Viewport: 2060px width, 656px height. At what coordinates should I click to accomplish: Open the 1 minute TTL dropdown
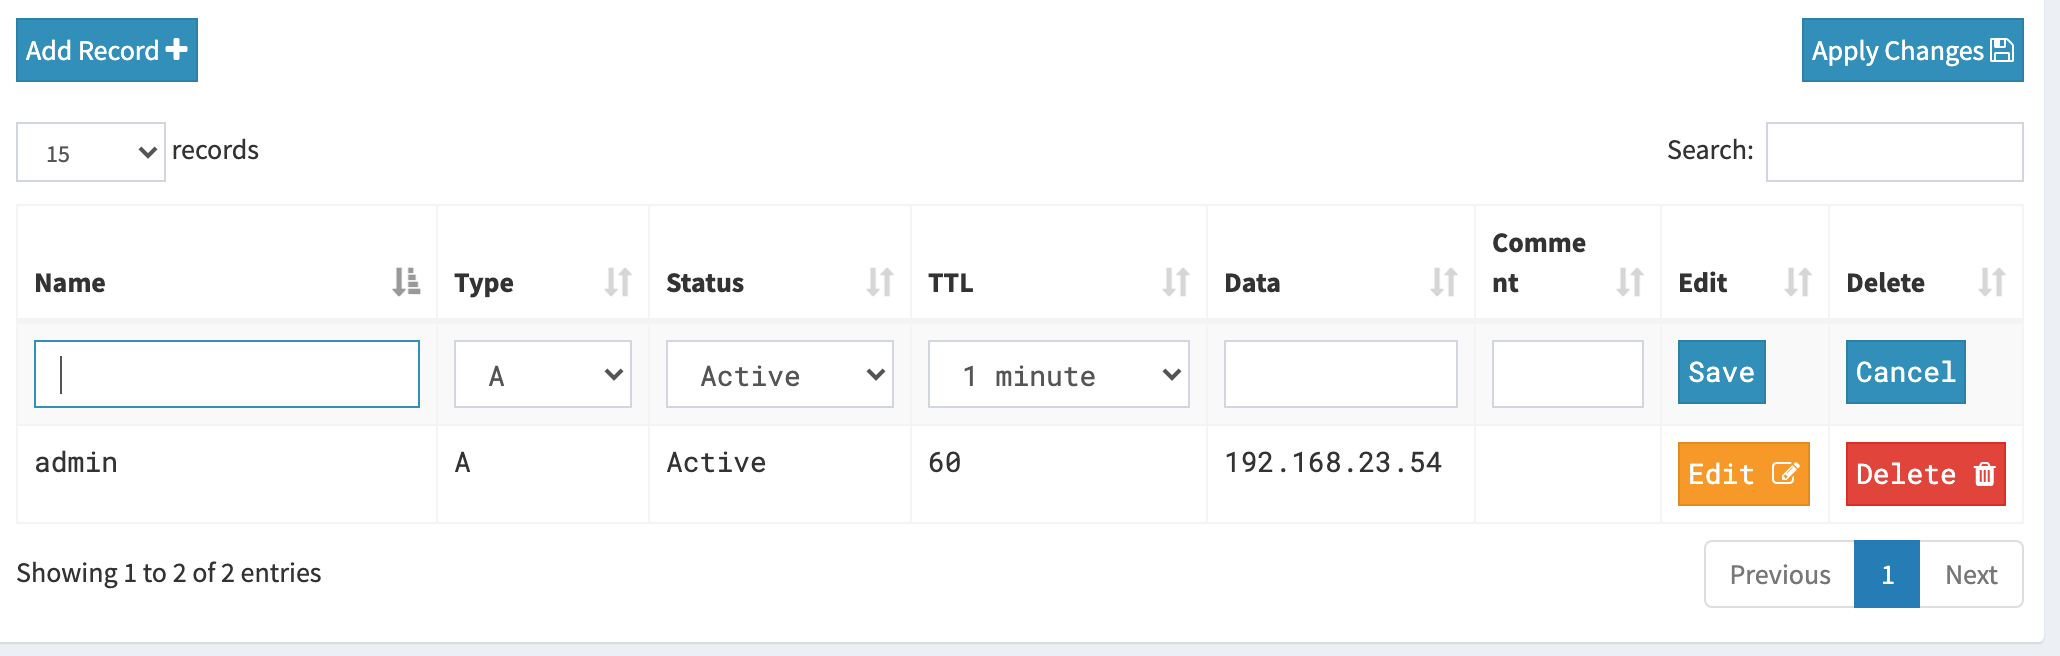1059,374
